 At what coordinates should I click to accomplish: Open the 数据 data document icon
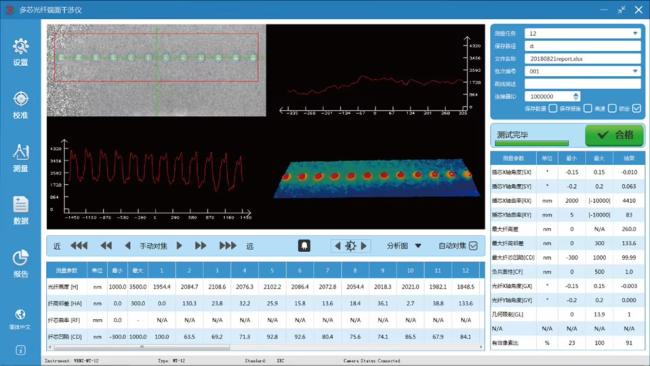(20, 205)
